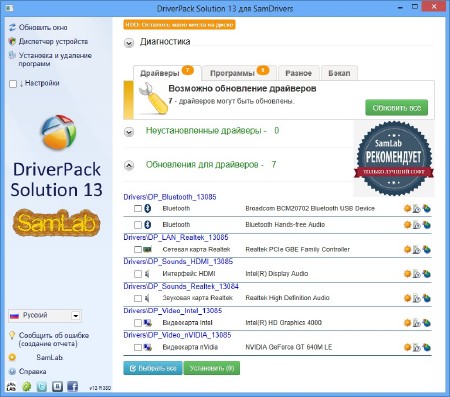Viewport: 450px width, 397px height.
Task: Click the add/remove programs icon
Action: 12,55
